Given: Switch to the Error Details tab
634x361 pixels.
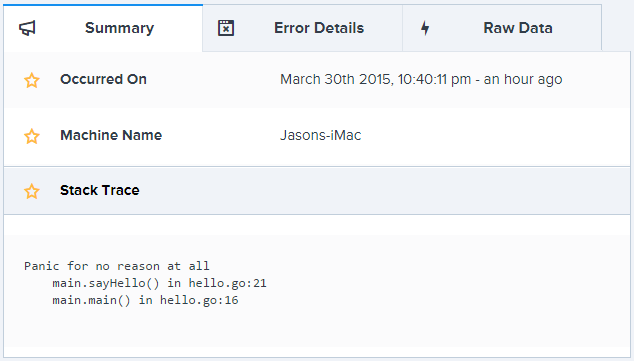Looking at the screenshot, I should point(302,28).
